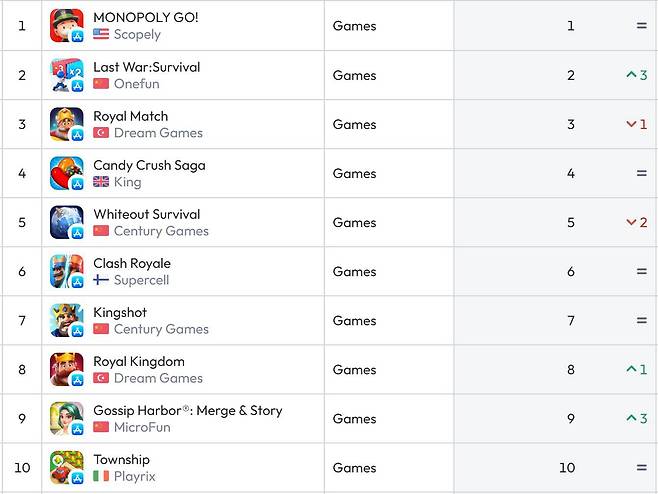658x494 pixels.
Task: Open the MONOPOLY GO! title link
Action: click(x=146, y=17)
